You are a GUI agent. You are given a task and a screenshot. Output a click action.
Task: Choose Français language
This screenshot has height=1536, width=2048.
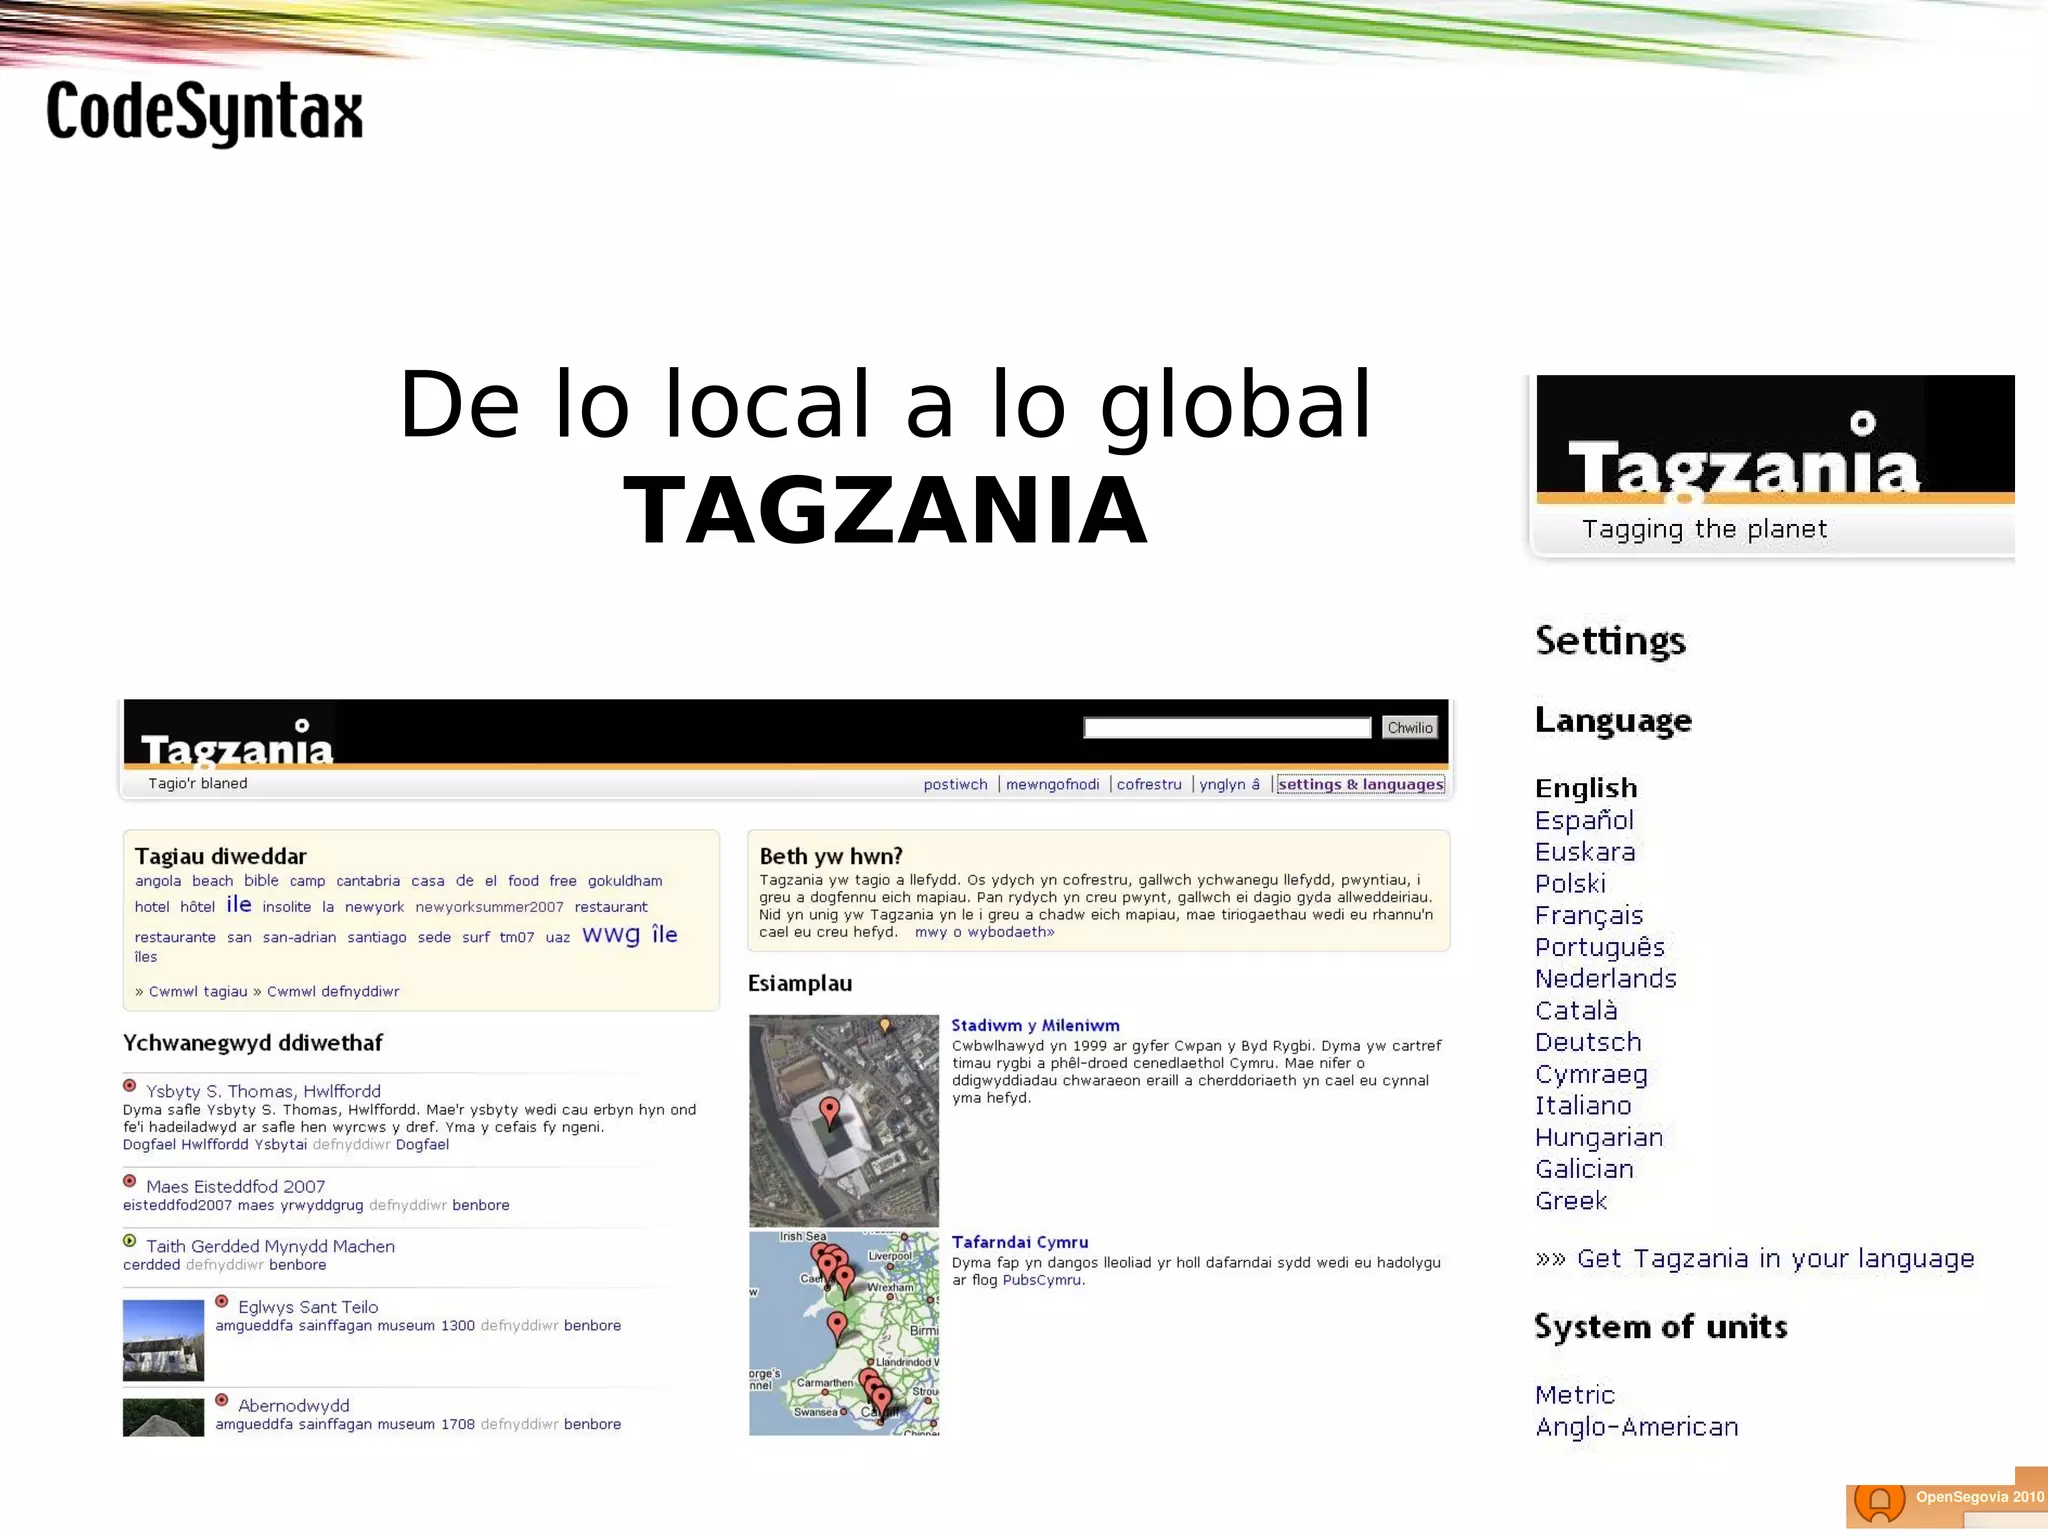(x=1589, y=916)
